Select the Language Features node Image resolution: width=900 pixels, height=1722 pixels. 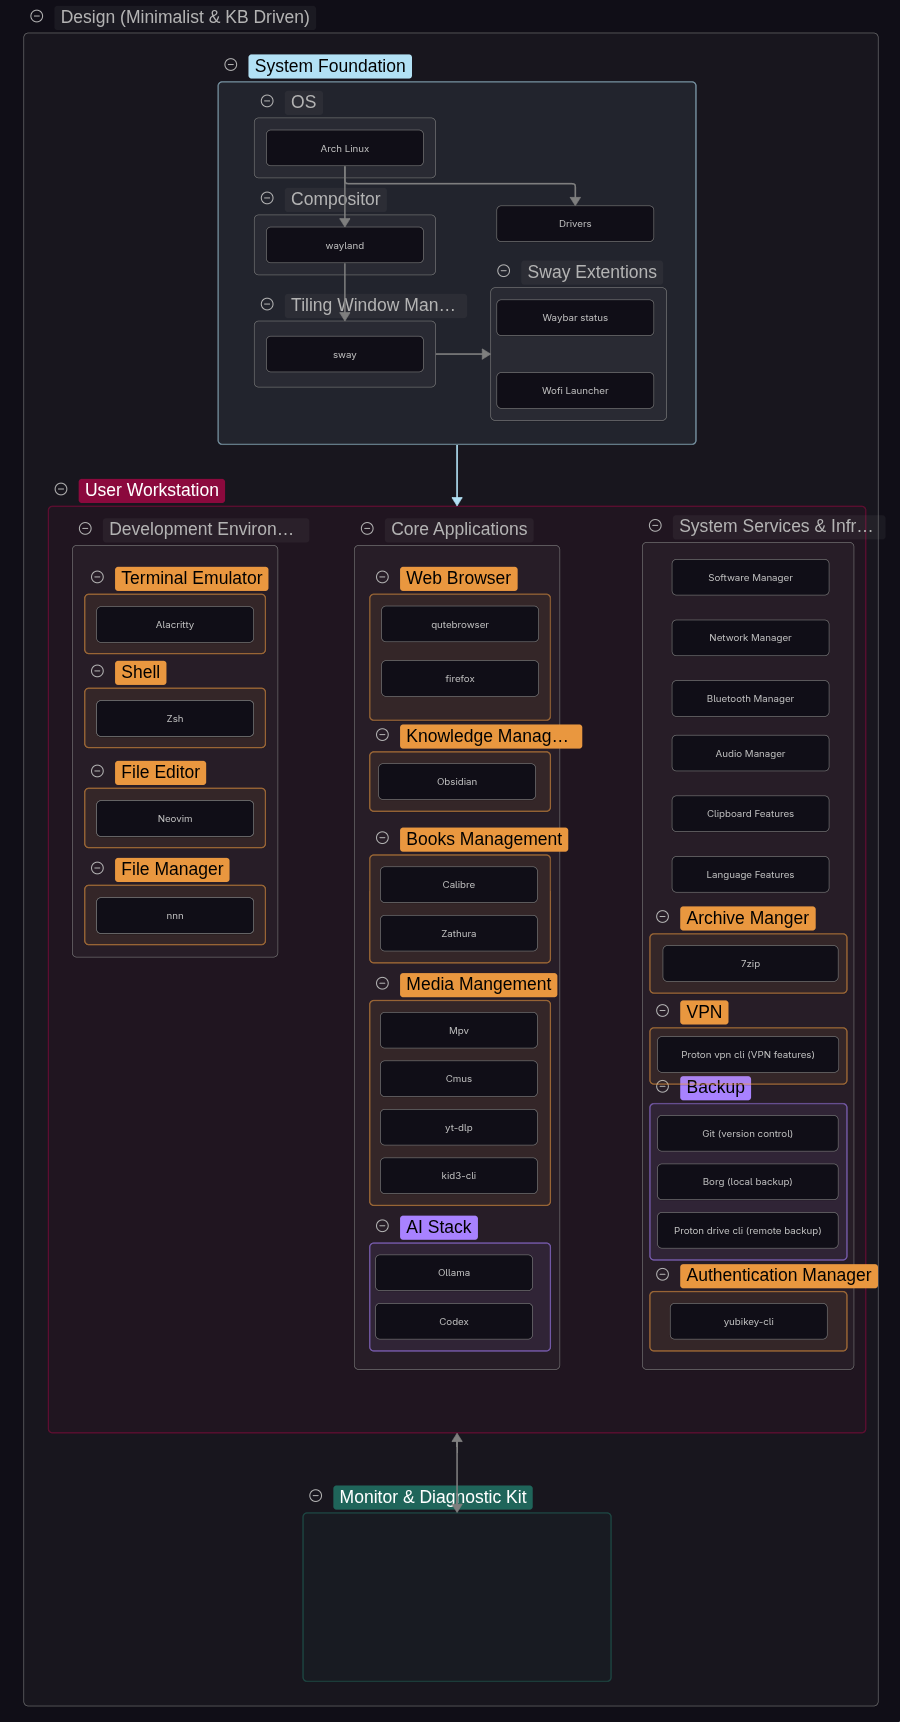(750, 874)
